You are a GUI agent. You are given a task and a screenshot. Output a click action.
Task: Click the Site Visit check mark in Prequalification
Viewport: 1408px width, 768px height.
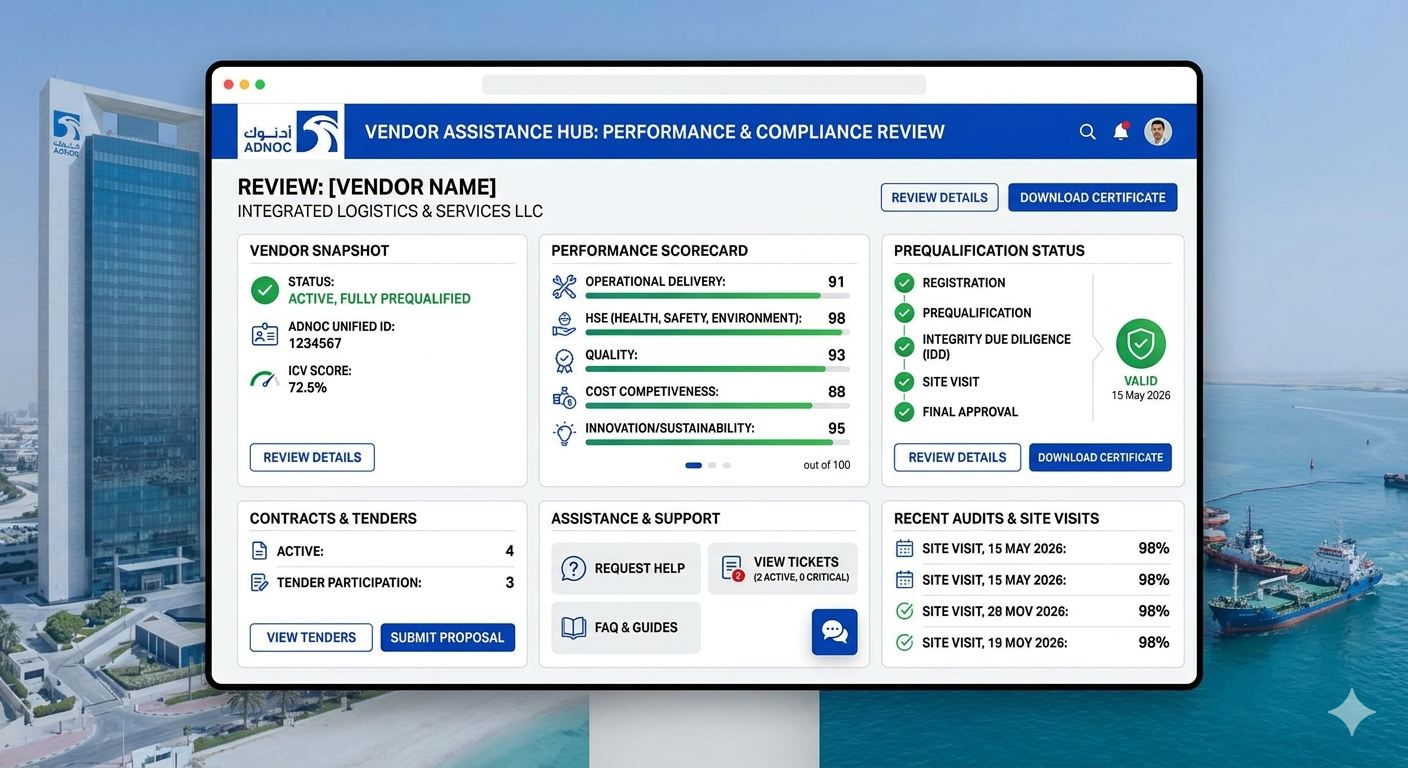pos(904,382)
